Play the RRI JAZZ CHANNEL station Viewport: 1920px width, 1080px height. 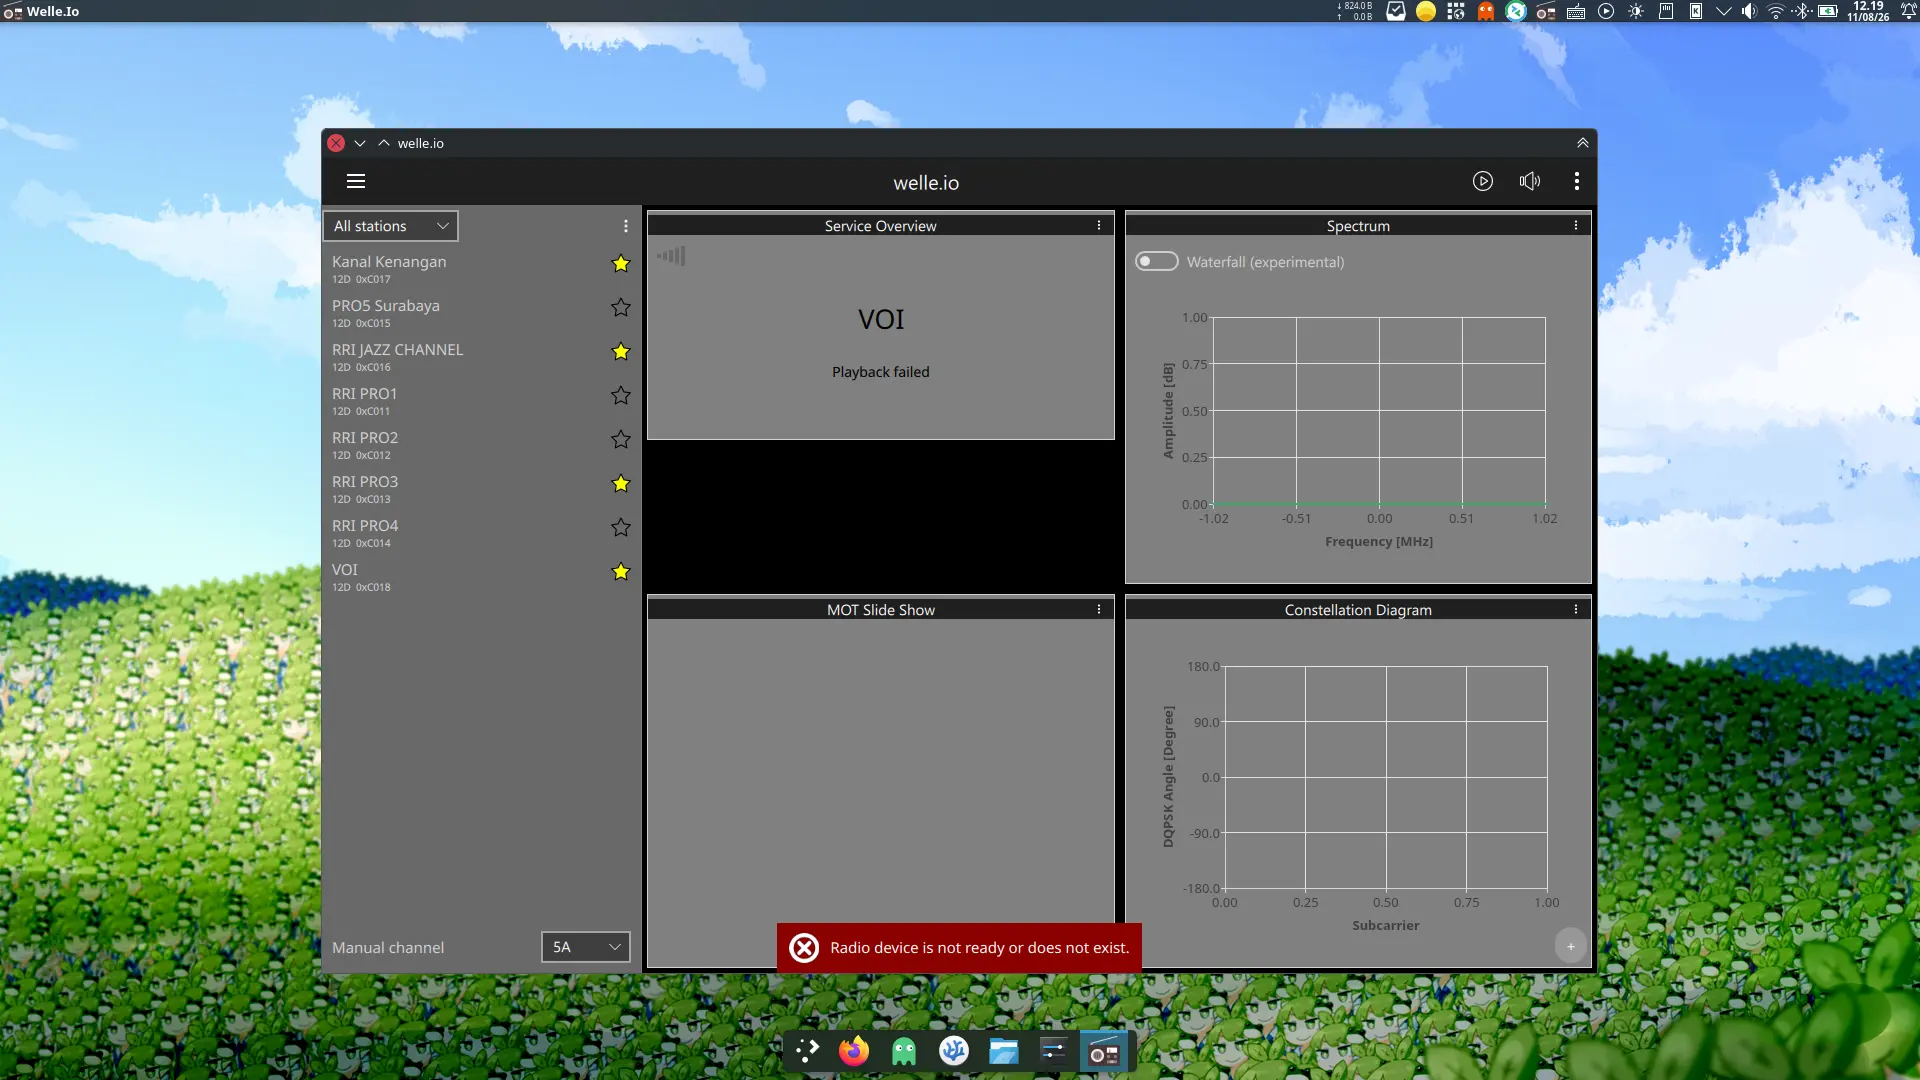(481, 356)
